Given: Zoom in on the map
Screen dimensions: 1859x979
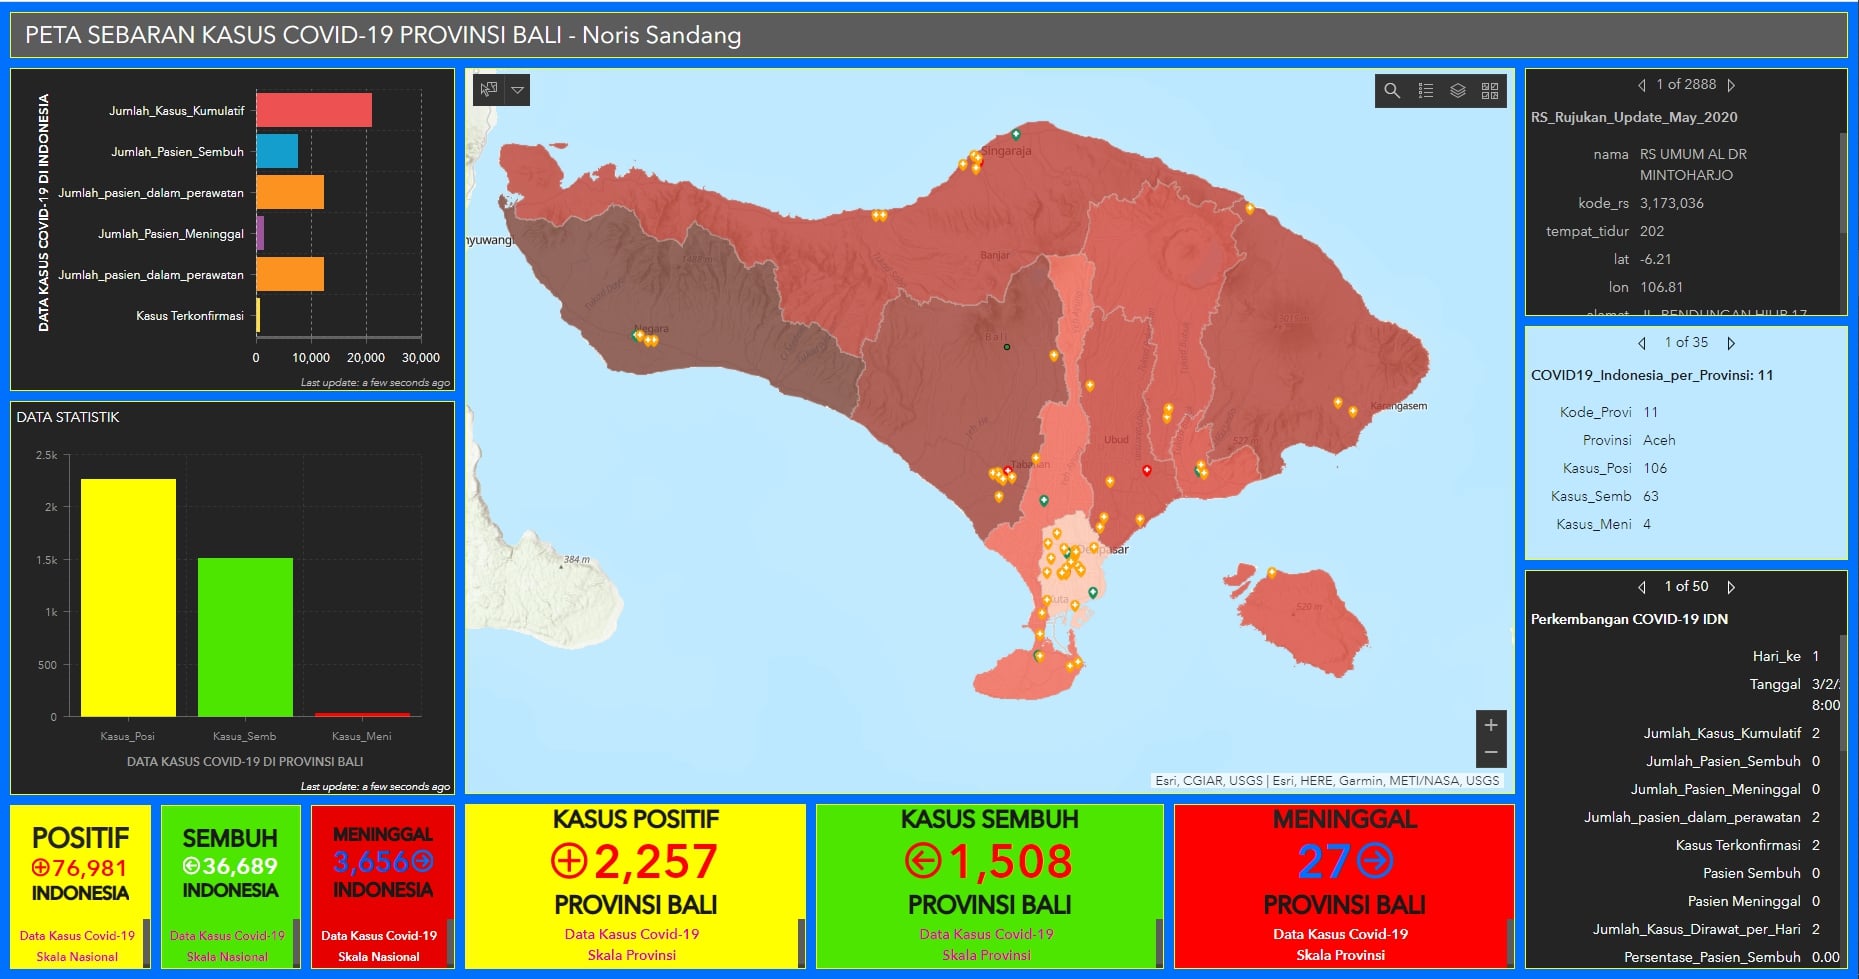Looking at the screenshot, I should click(1491, 725).
